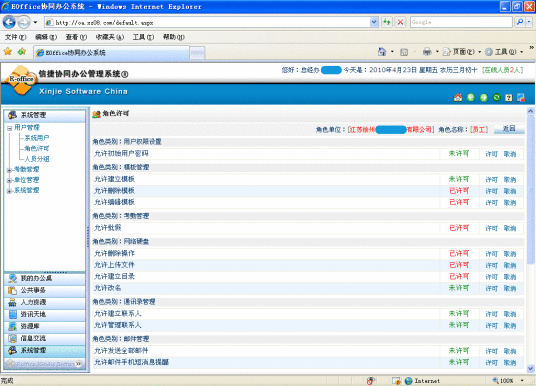Click the browser Forward arrow button

[24, 23]
